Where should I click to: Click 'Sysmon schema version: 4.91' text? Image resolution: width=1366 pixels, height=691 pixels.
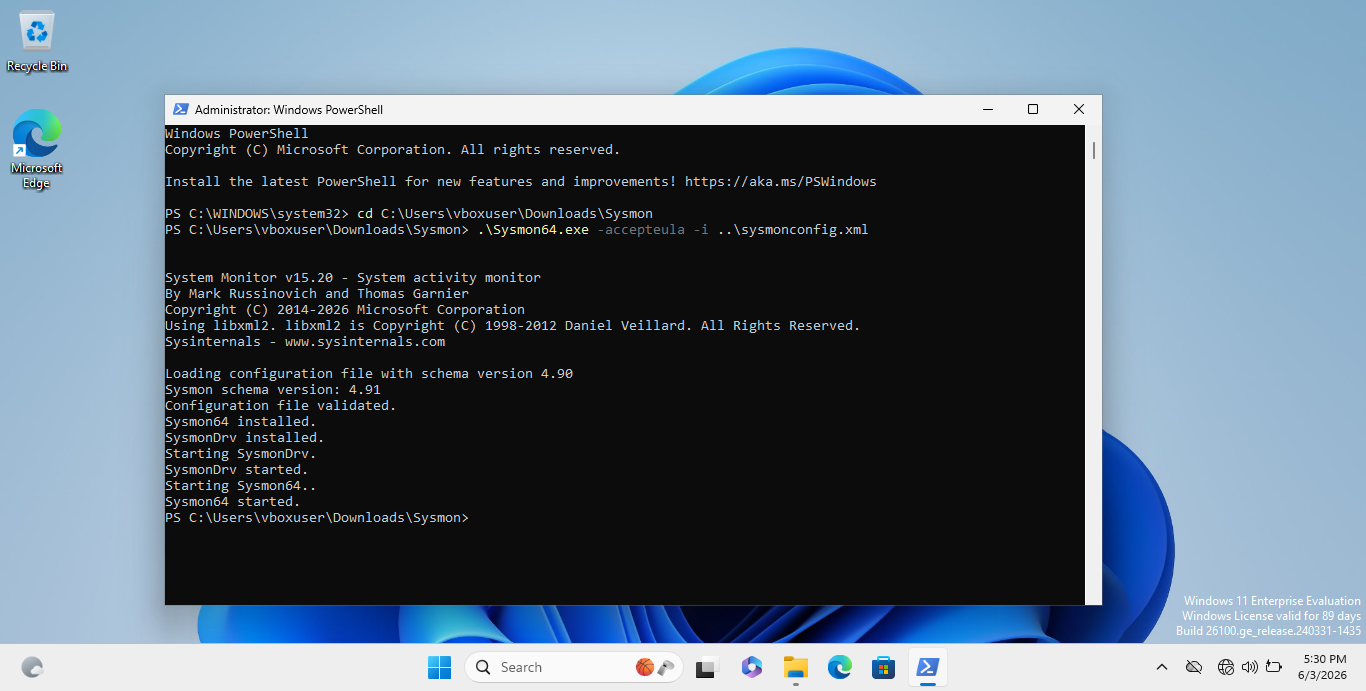coord(273,390)
